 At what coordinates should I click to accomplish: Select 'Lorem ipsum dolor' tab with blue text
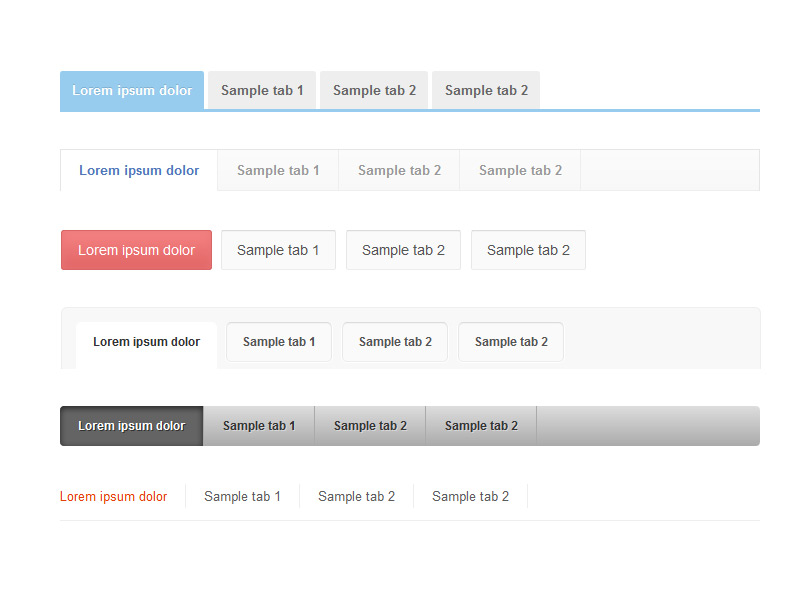click(139, 170)
